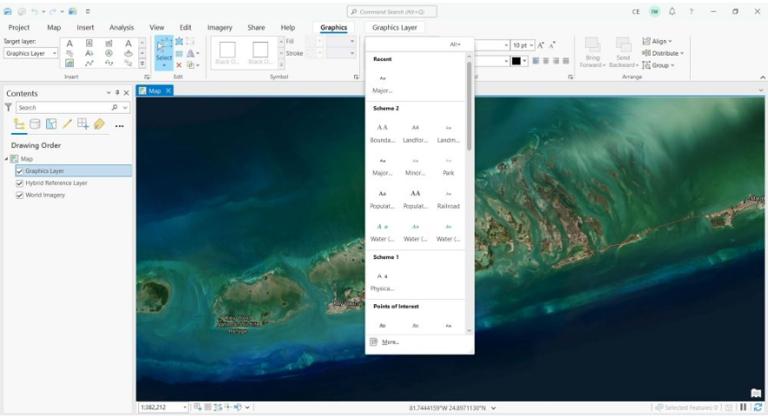Open the Target layer dropdown

31,53
